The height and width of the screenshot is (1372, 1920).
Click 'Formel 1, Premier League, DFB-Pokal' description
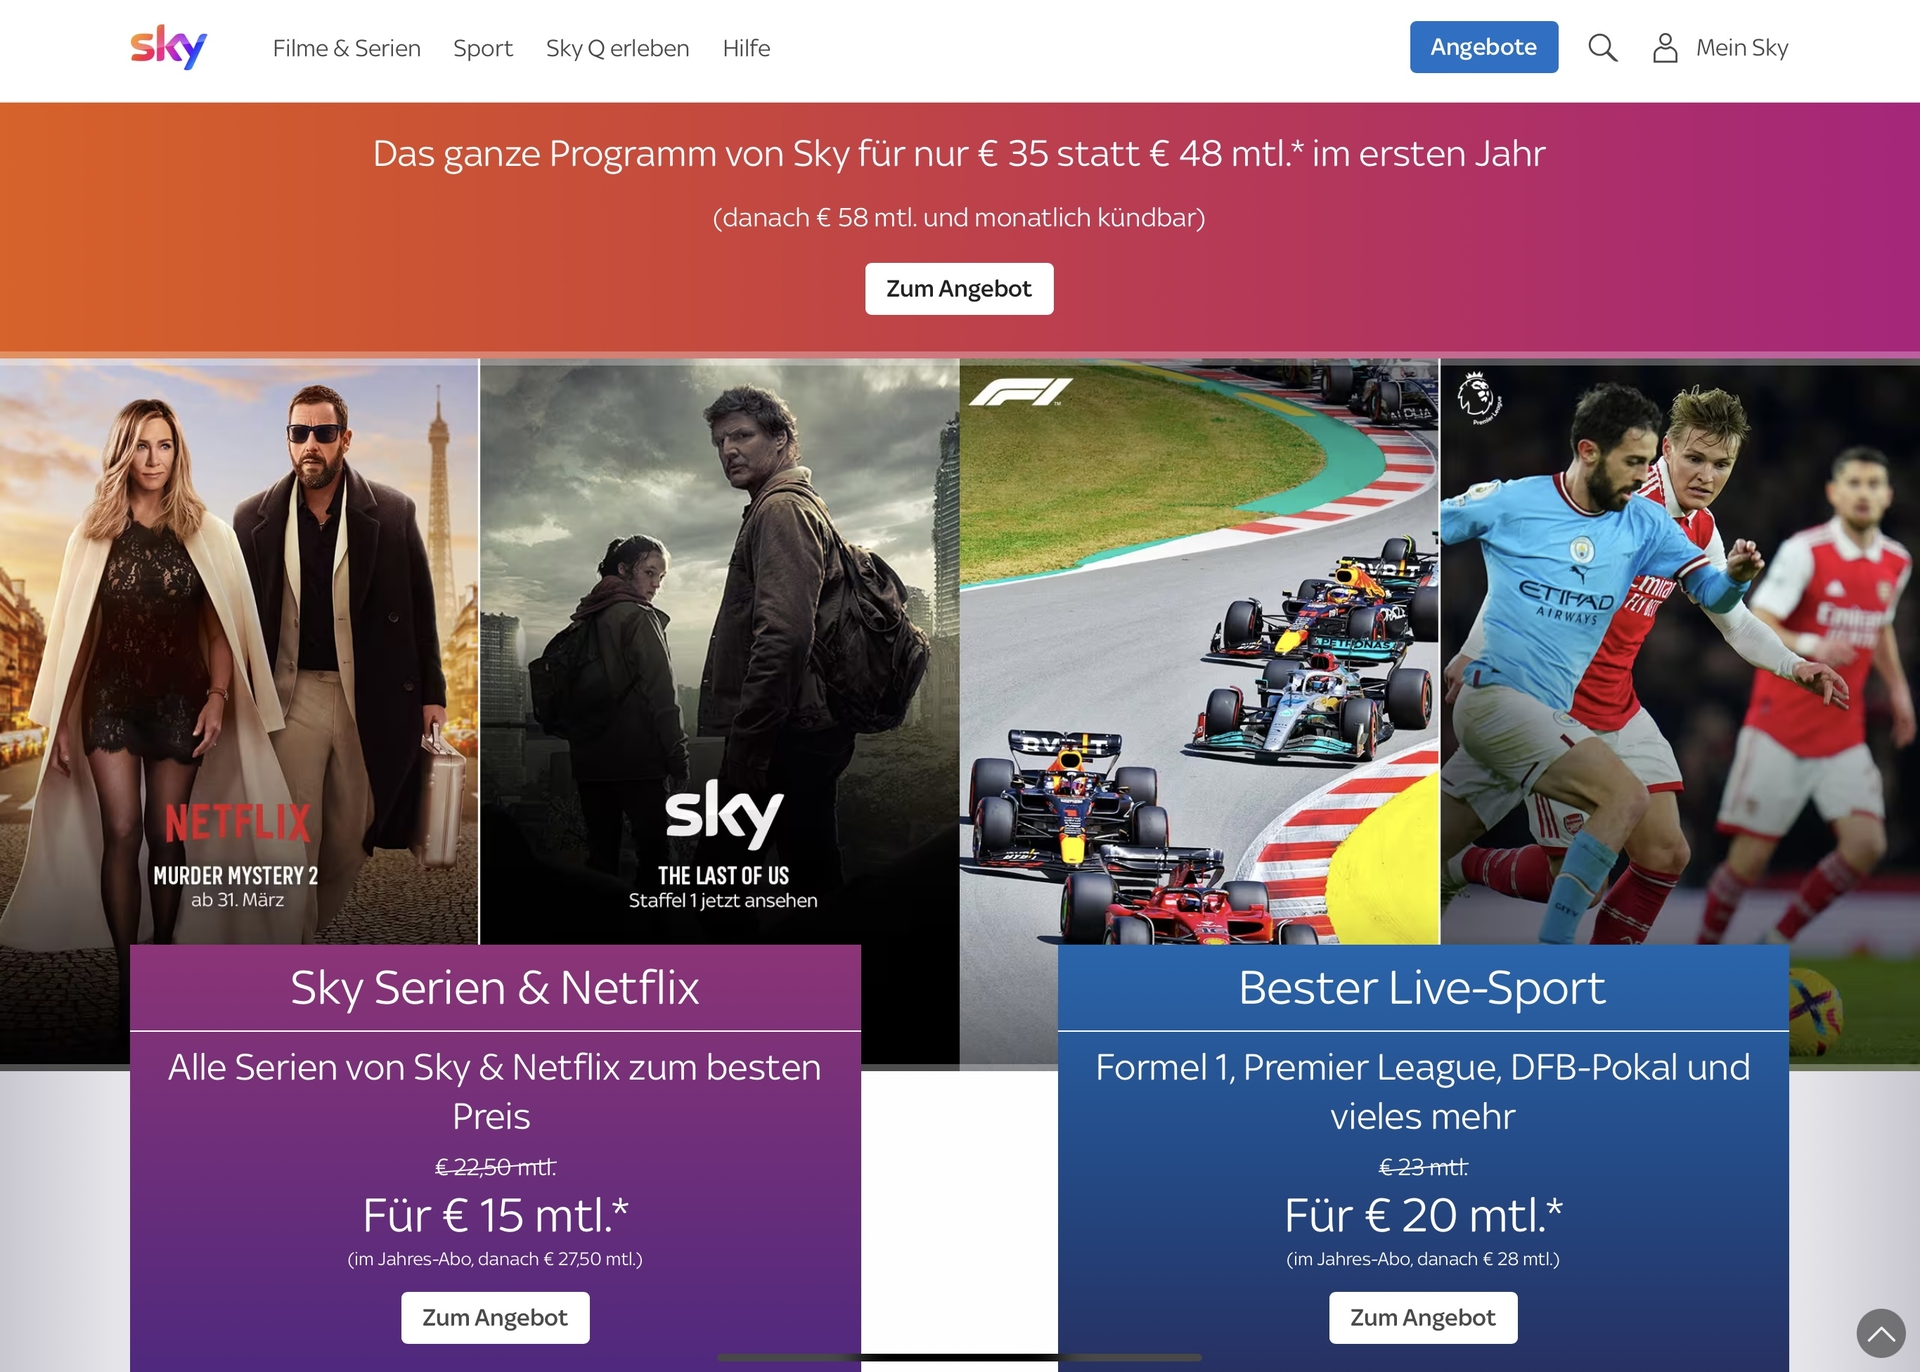[x=1423, y=1092]
